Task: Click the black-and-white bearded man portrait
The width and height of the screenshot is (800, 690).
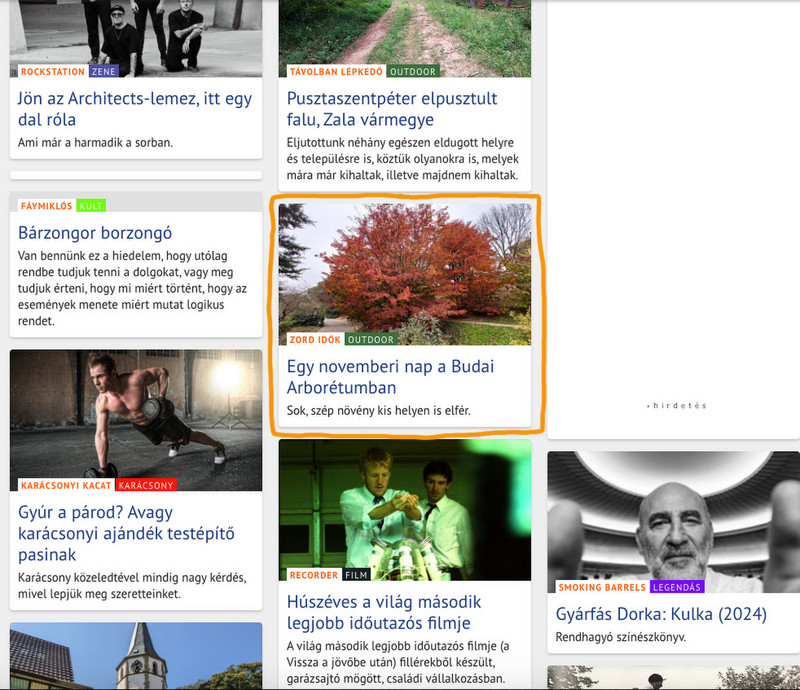Action: [x=673, y=522]
